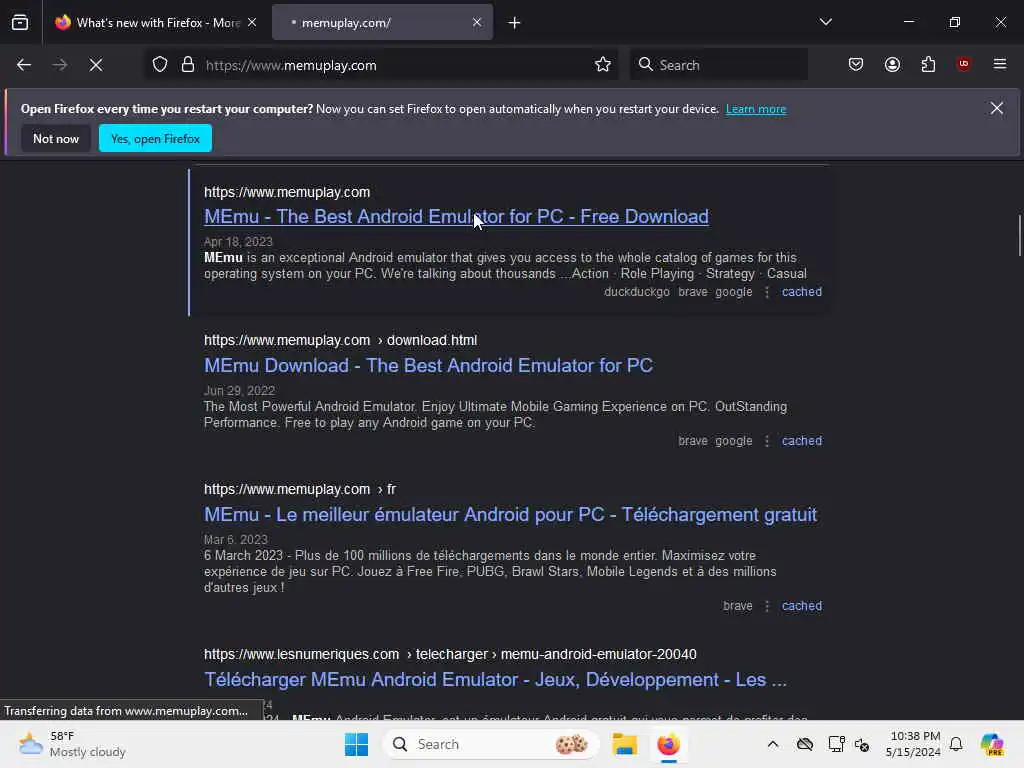Dismiss the Firefox restart notification bar
Screen dimensions: 1024x768
click(x=997, y=108)
